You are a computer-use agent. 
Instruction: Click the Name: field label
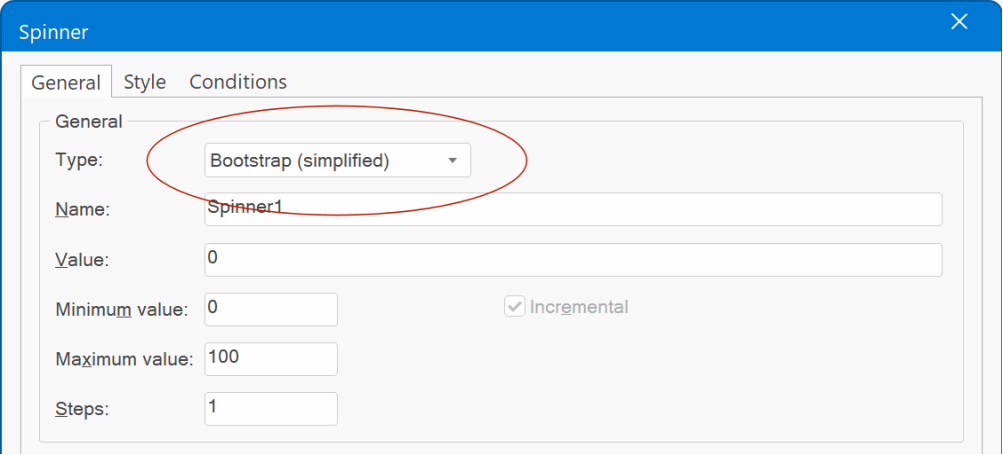tap(83, 210)
